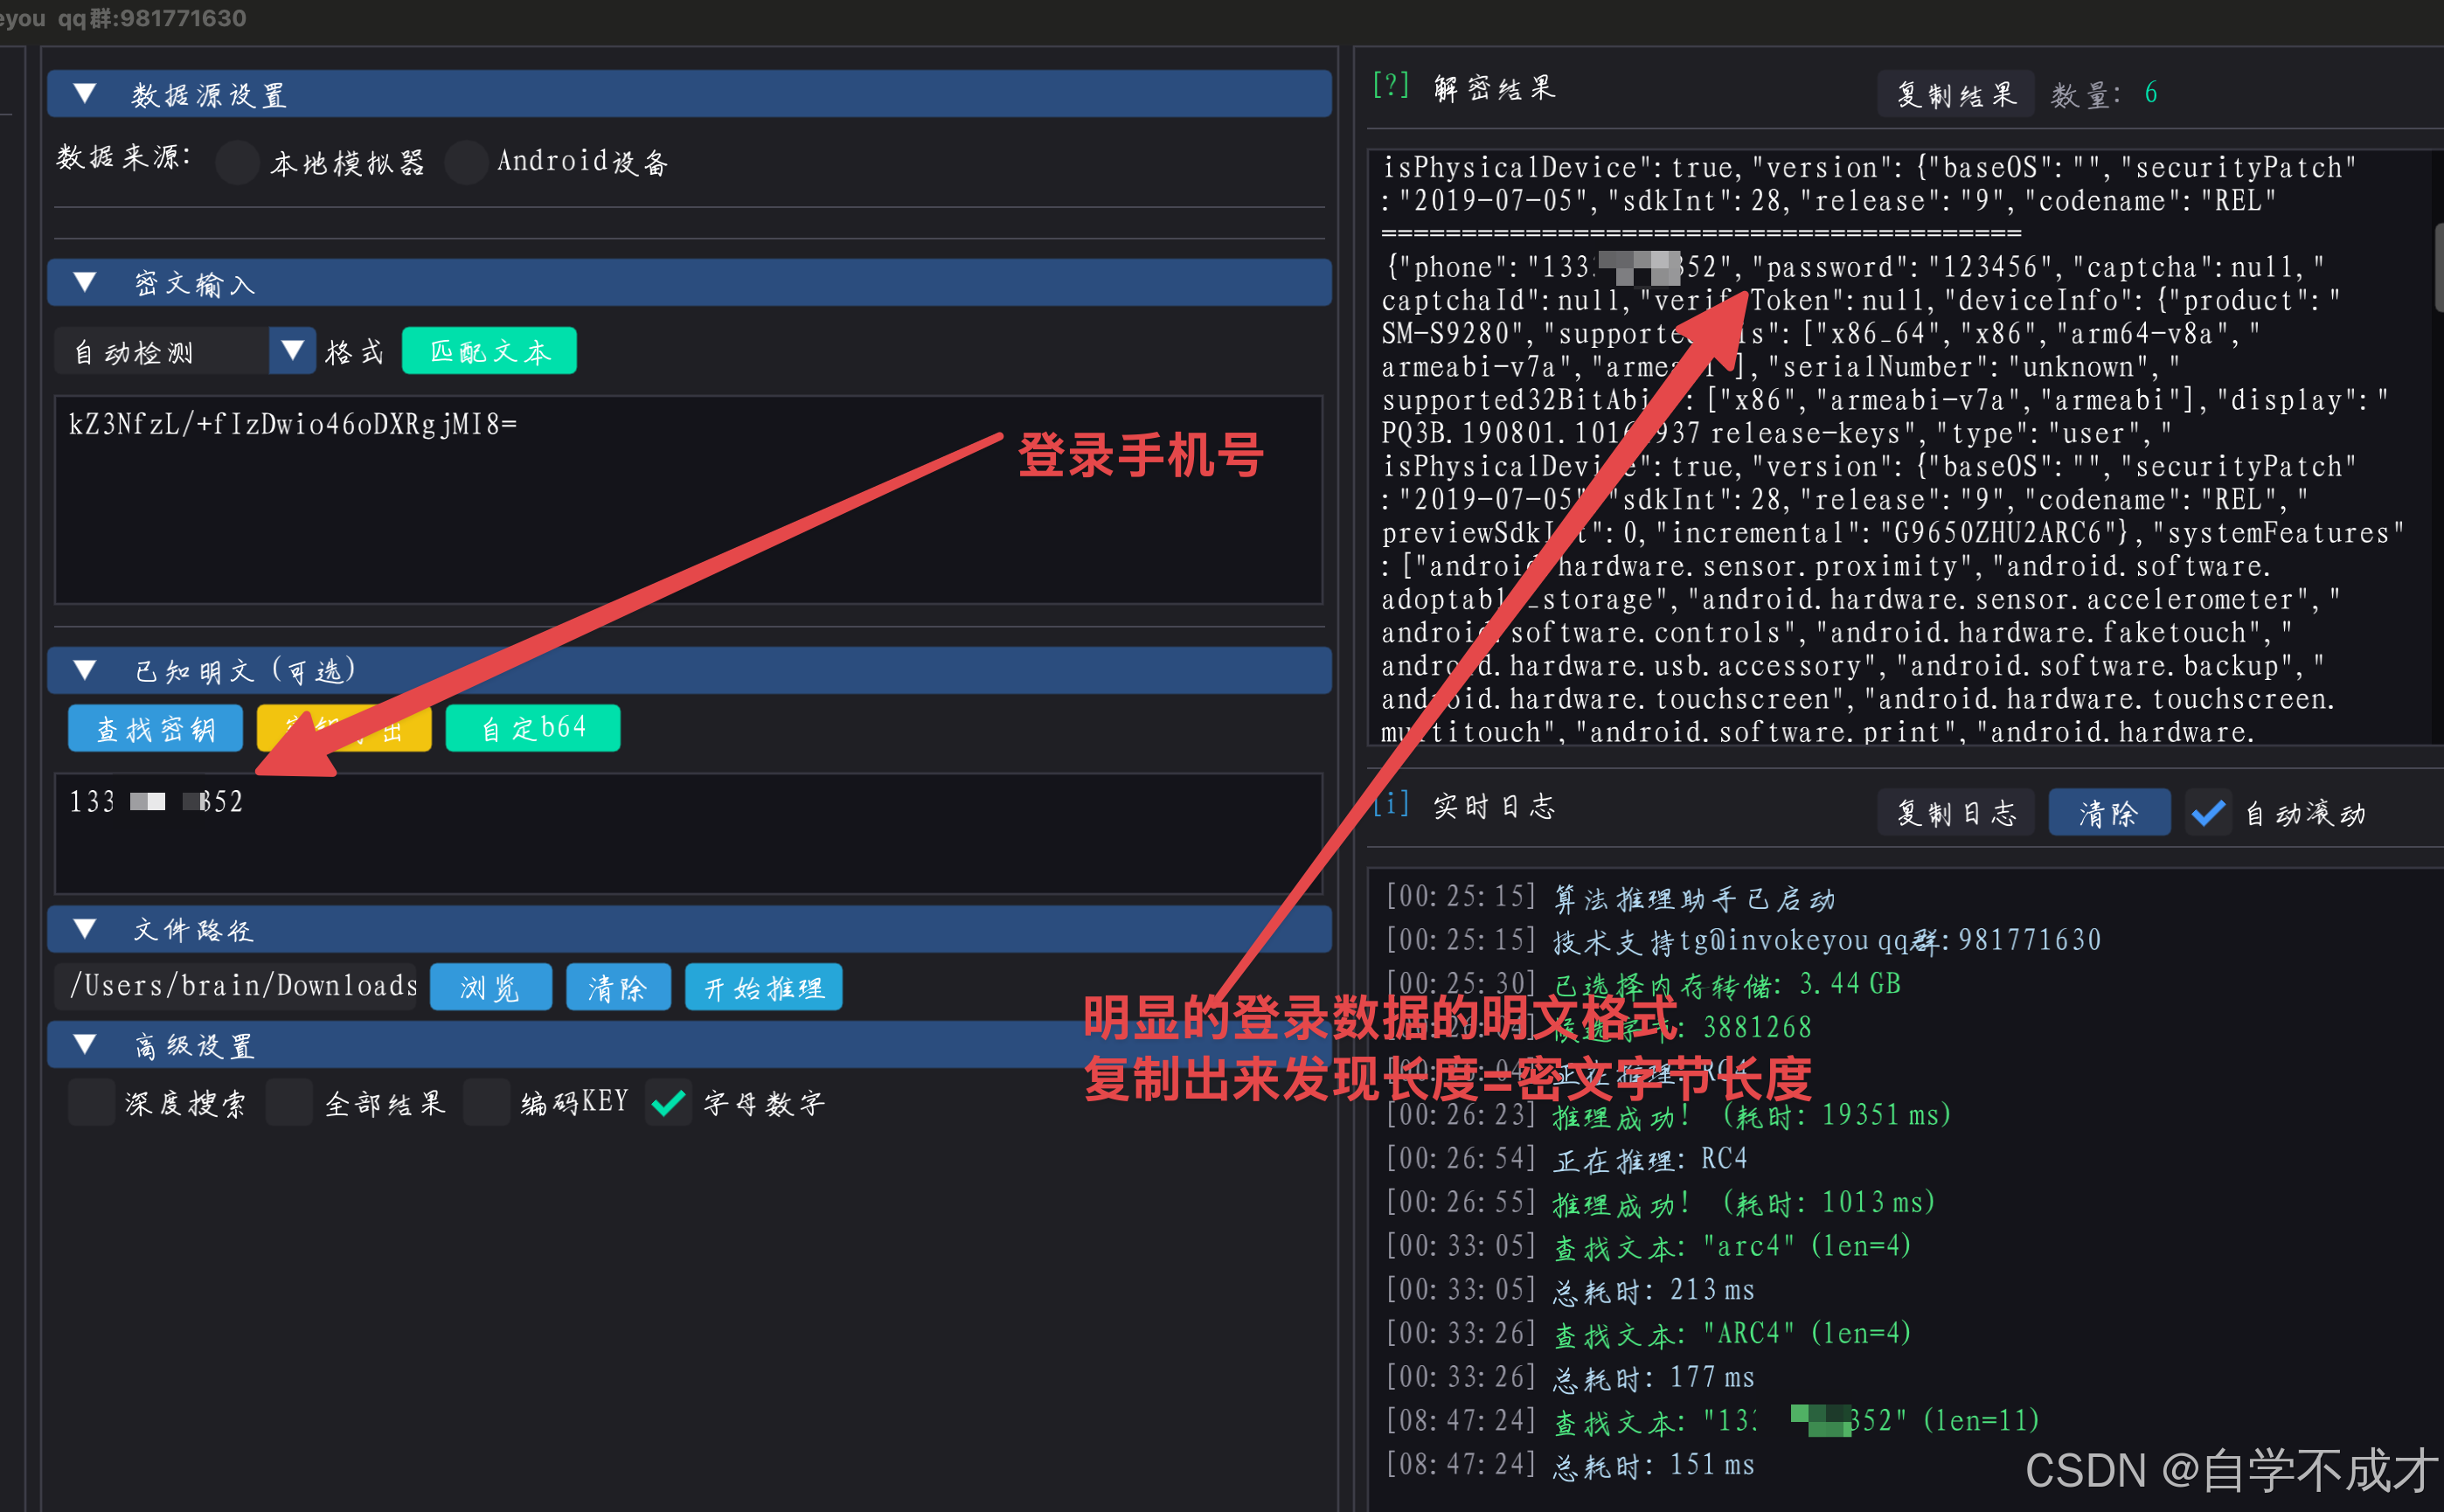Select the 本地模拟器 data source radio
Image resolution: width=2444 pixels, height=1512 pixels.
(x=238, y=162)
